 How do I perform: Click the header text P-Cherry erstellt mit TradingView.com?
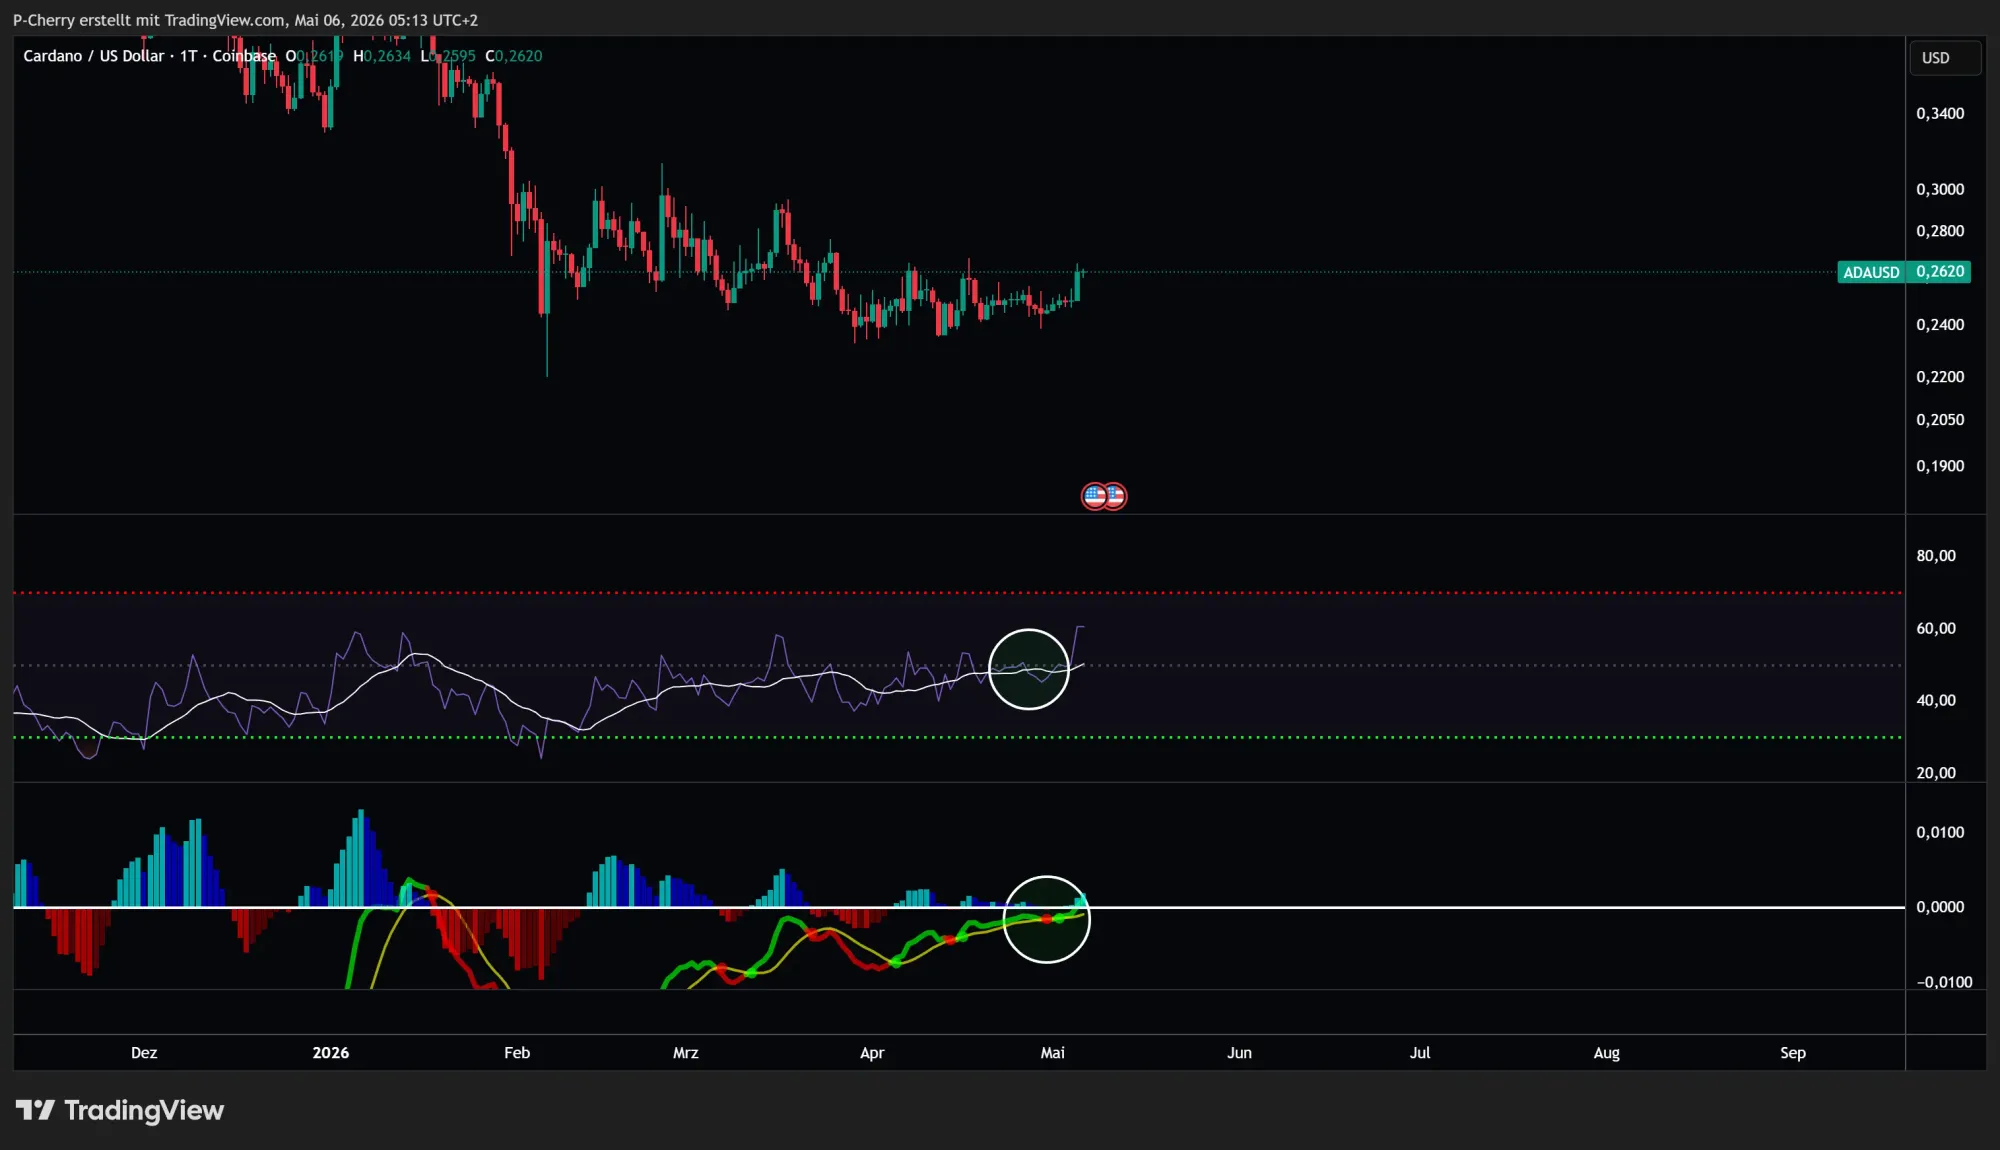(x=149, y=20)
